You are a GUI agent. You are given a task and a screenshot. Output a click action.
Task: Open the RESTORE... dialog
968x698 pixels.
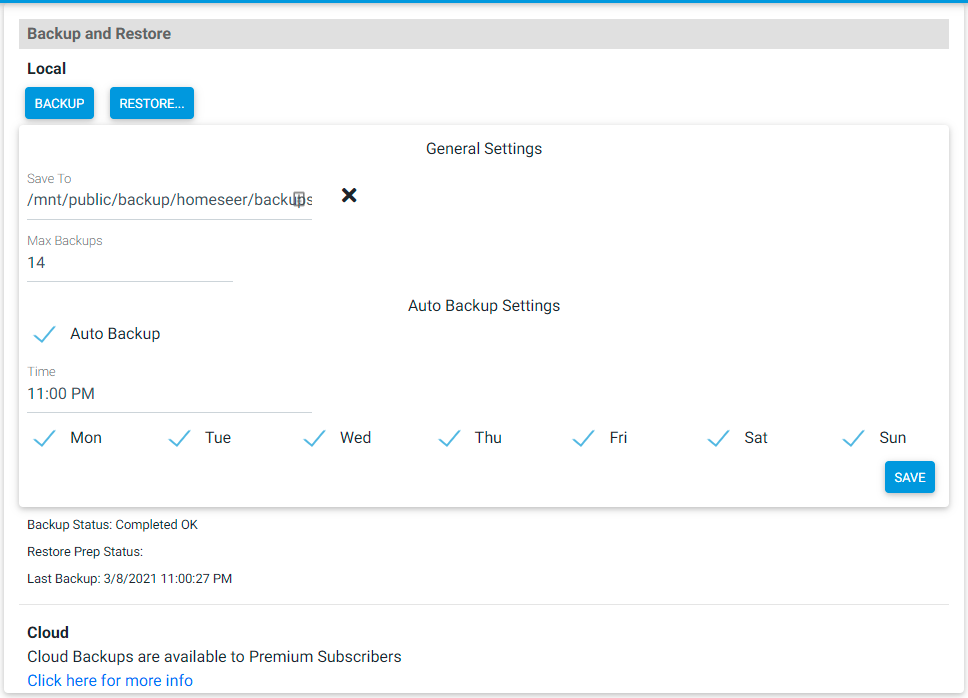click(152, 103)
